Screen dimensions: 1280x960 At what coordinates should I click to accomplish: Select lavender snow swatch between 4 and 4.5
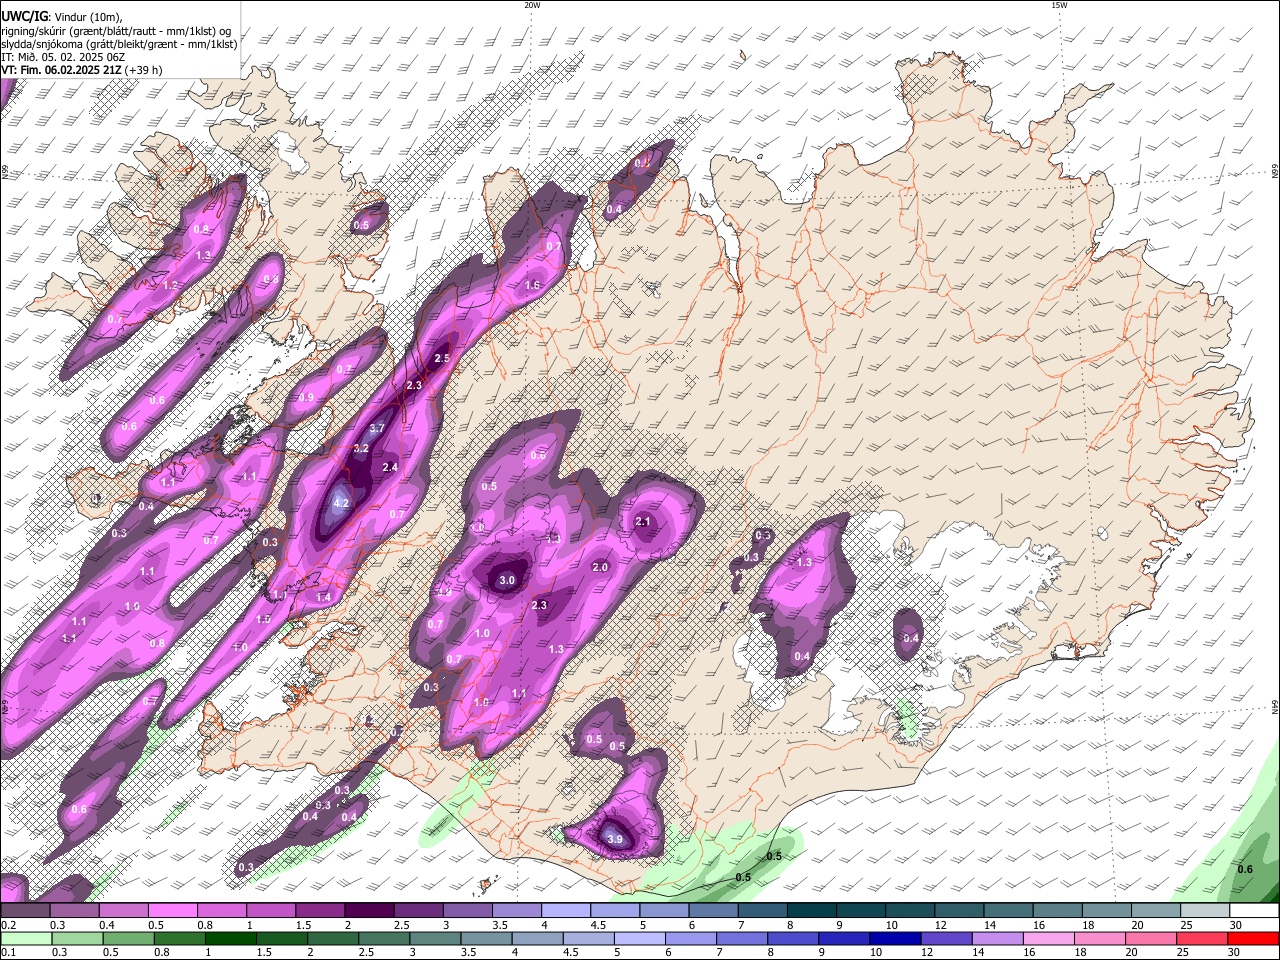point(566,911)
